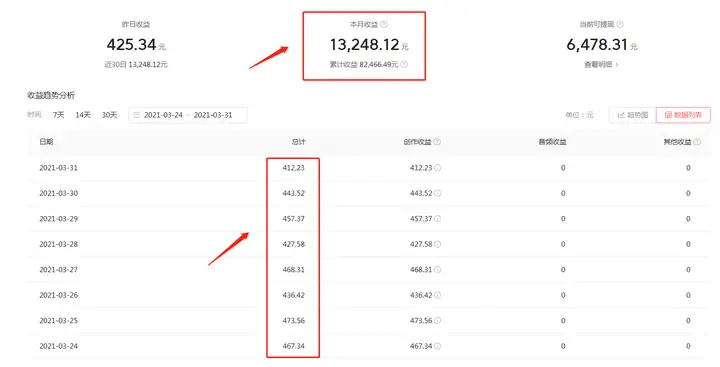Click 音频收益 value 0 for 2021-03-31
Viewport: 720px width, 367px height.
pyautogui.click(x=563, y=168)
